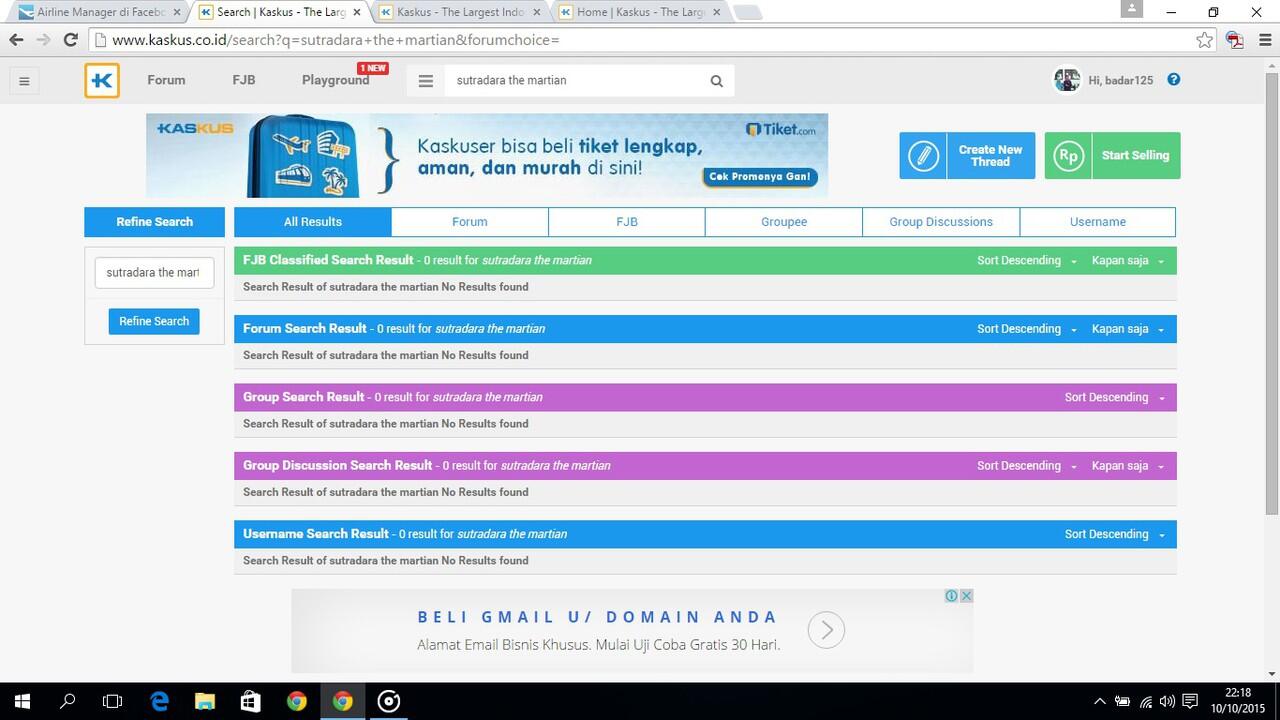Expand Sort Descending in Username Search Result
This screenshot has height=720, width=1280.
[1115, 534]
